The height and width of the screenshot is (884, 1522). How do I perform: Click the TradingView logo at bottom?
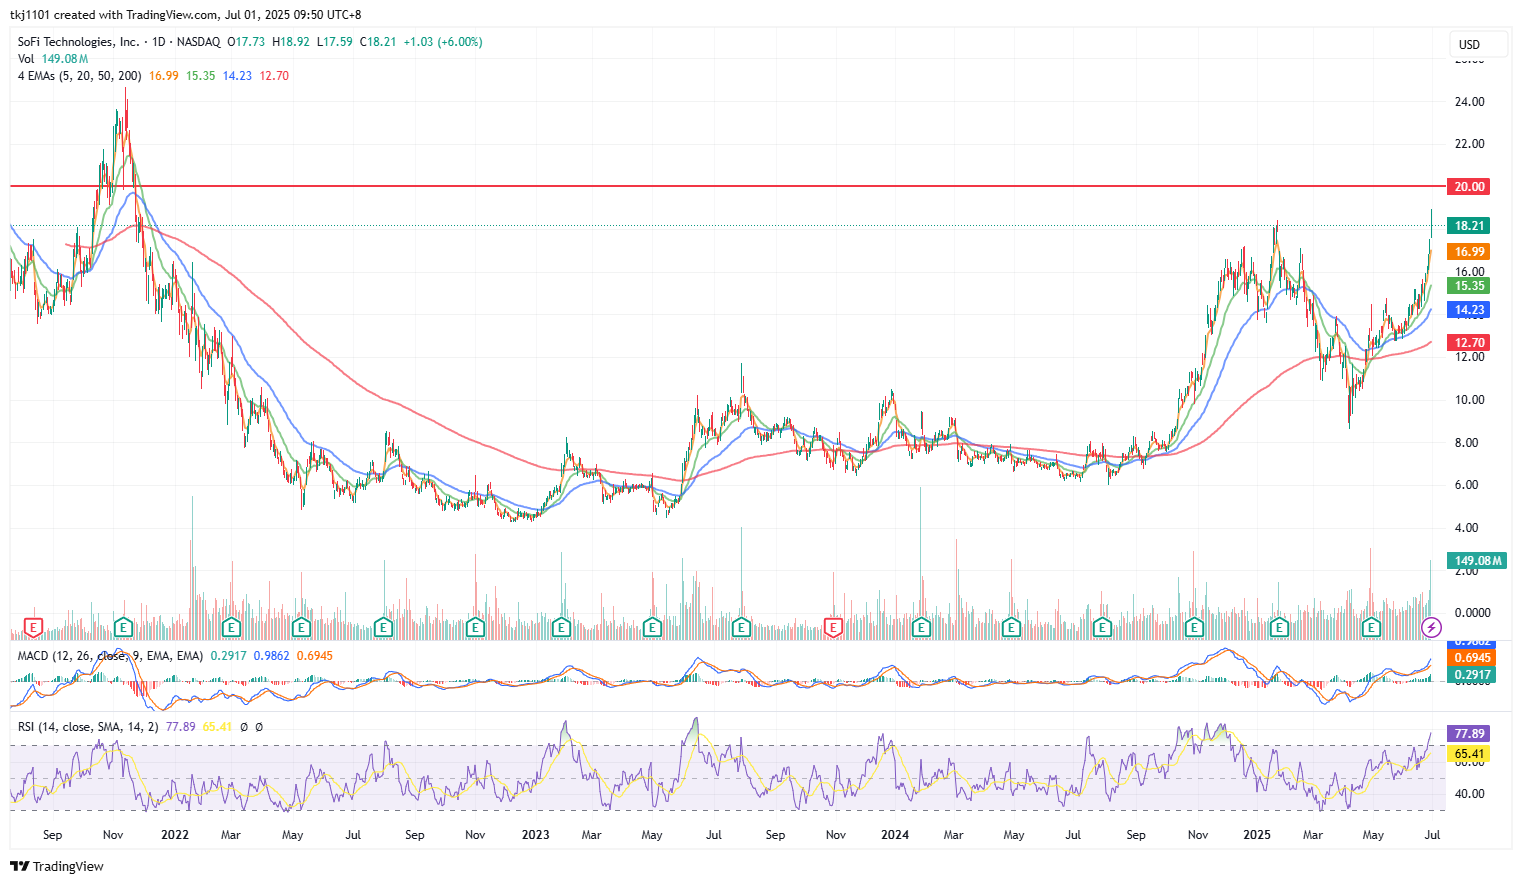57,866
